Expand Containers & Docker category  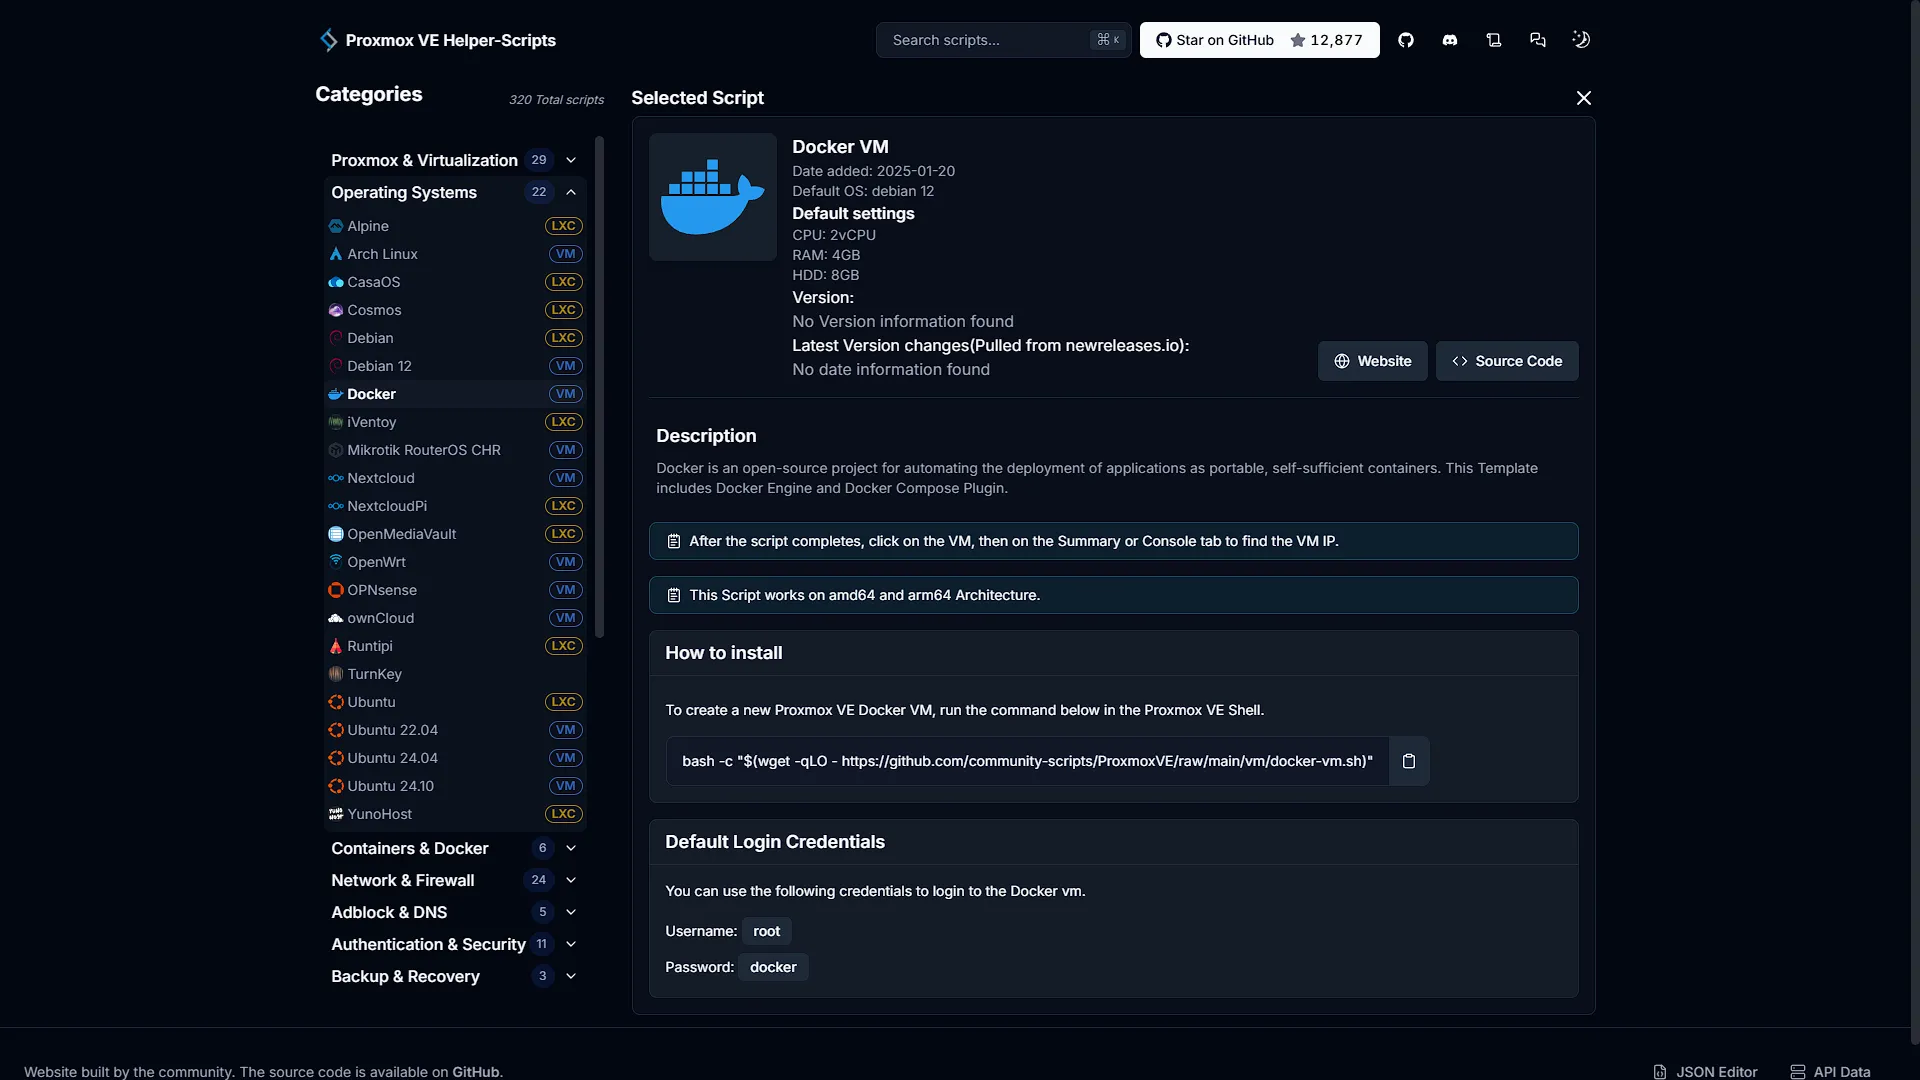click(x=455, y=848)
